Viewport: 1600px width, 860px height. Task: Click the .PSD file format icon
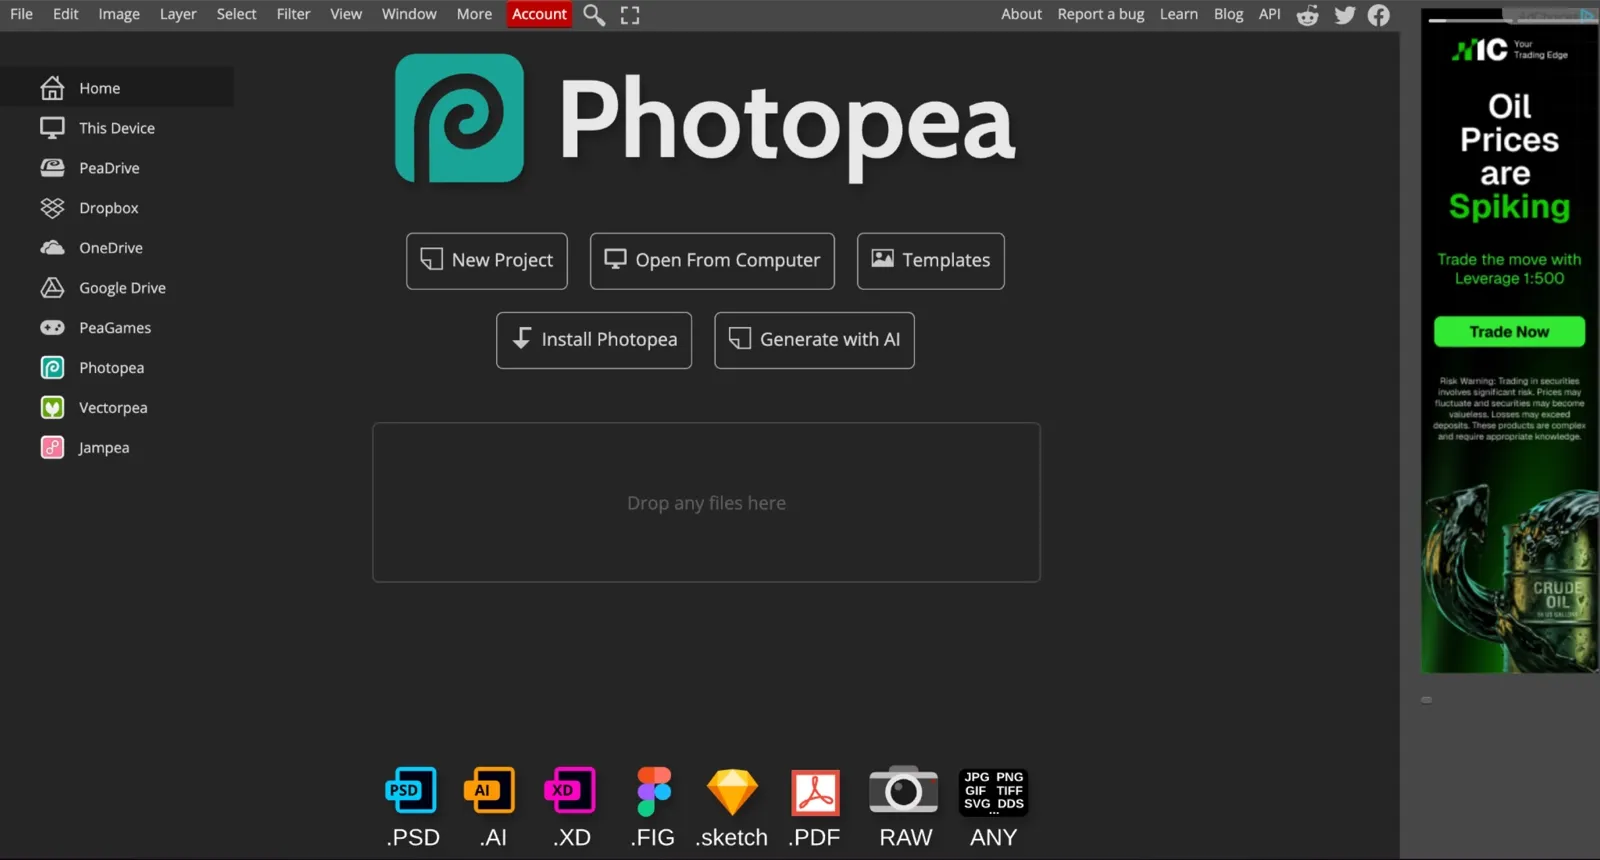[x=411, y=791]
